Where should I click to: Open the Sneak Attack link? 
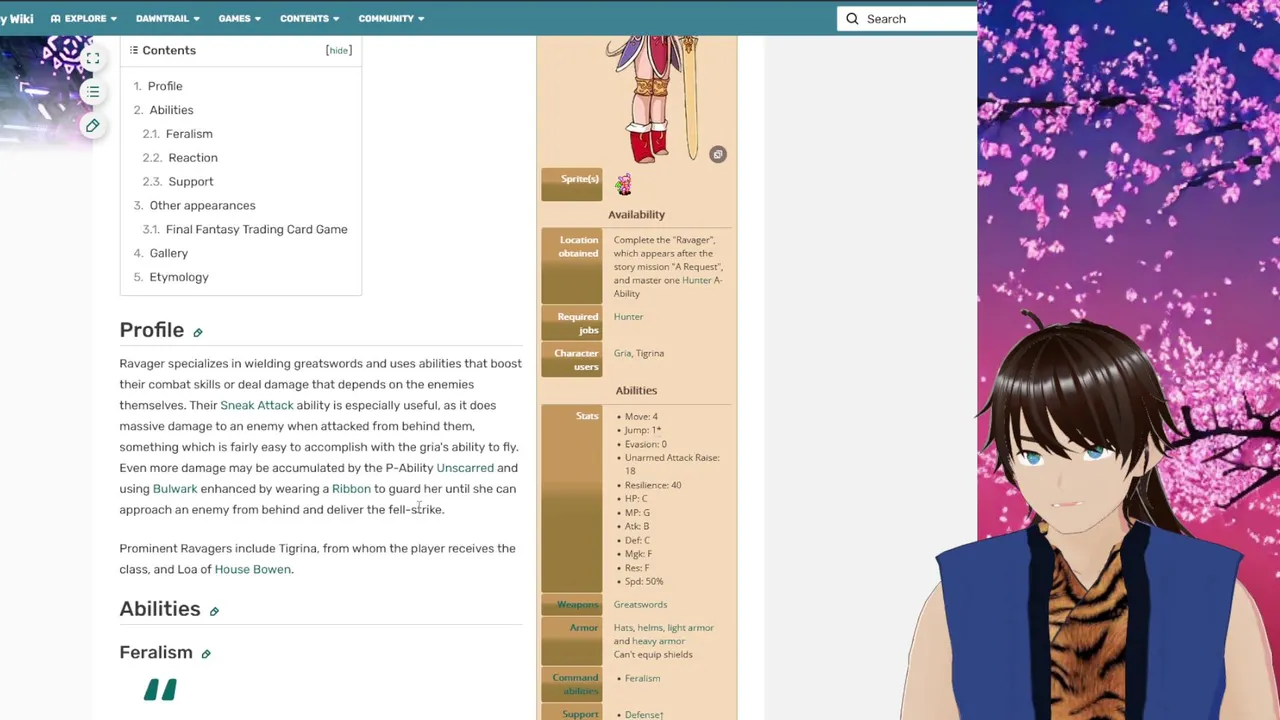257,405
